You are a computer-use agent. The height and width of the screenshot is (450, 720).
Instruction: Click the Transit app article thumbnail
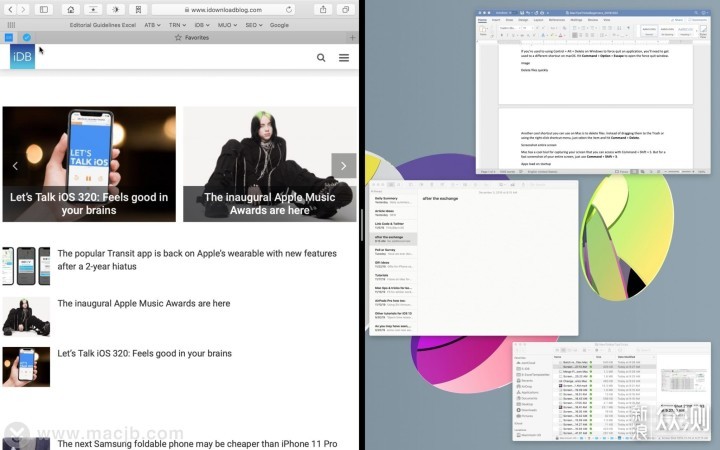(x=26, y=266)
